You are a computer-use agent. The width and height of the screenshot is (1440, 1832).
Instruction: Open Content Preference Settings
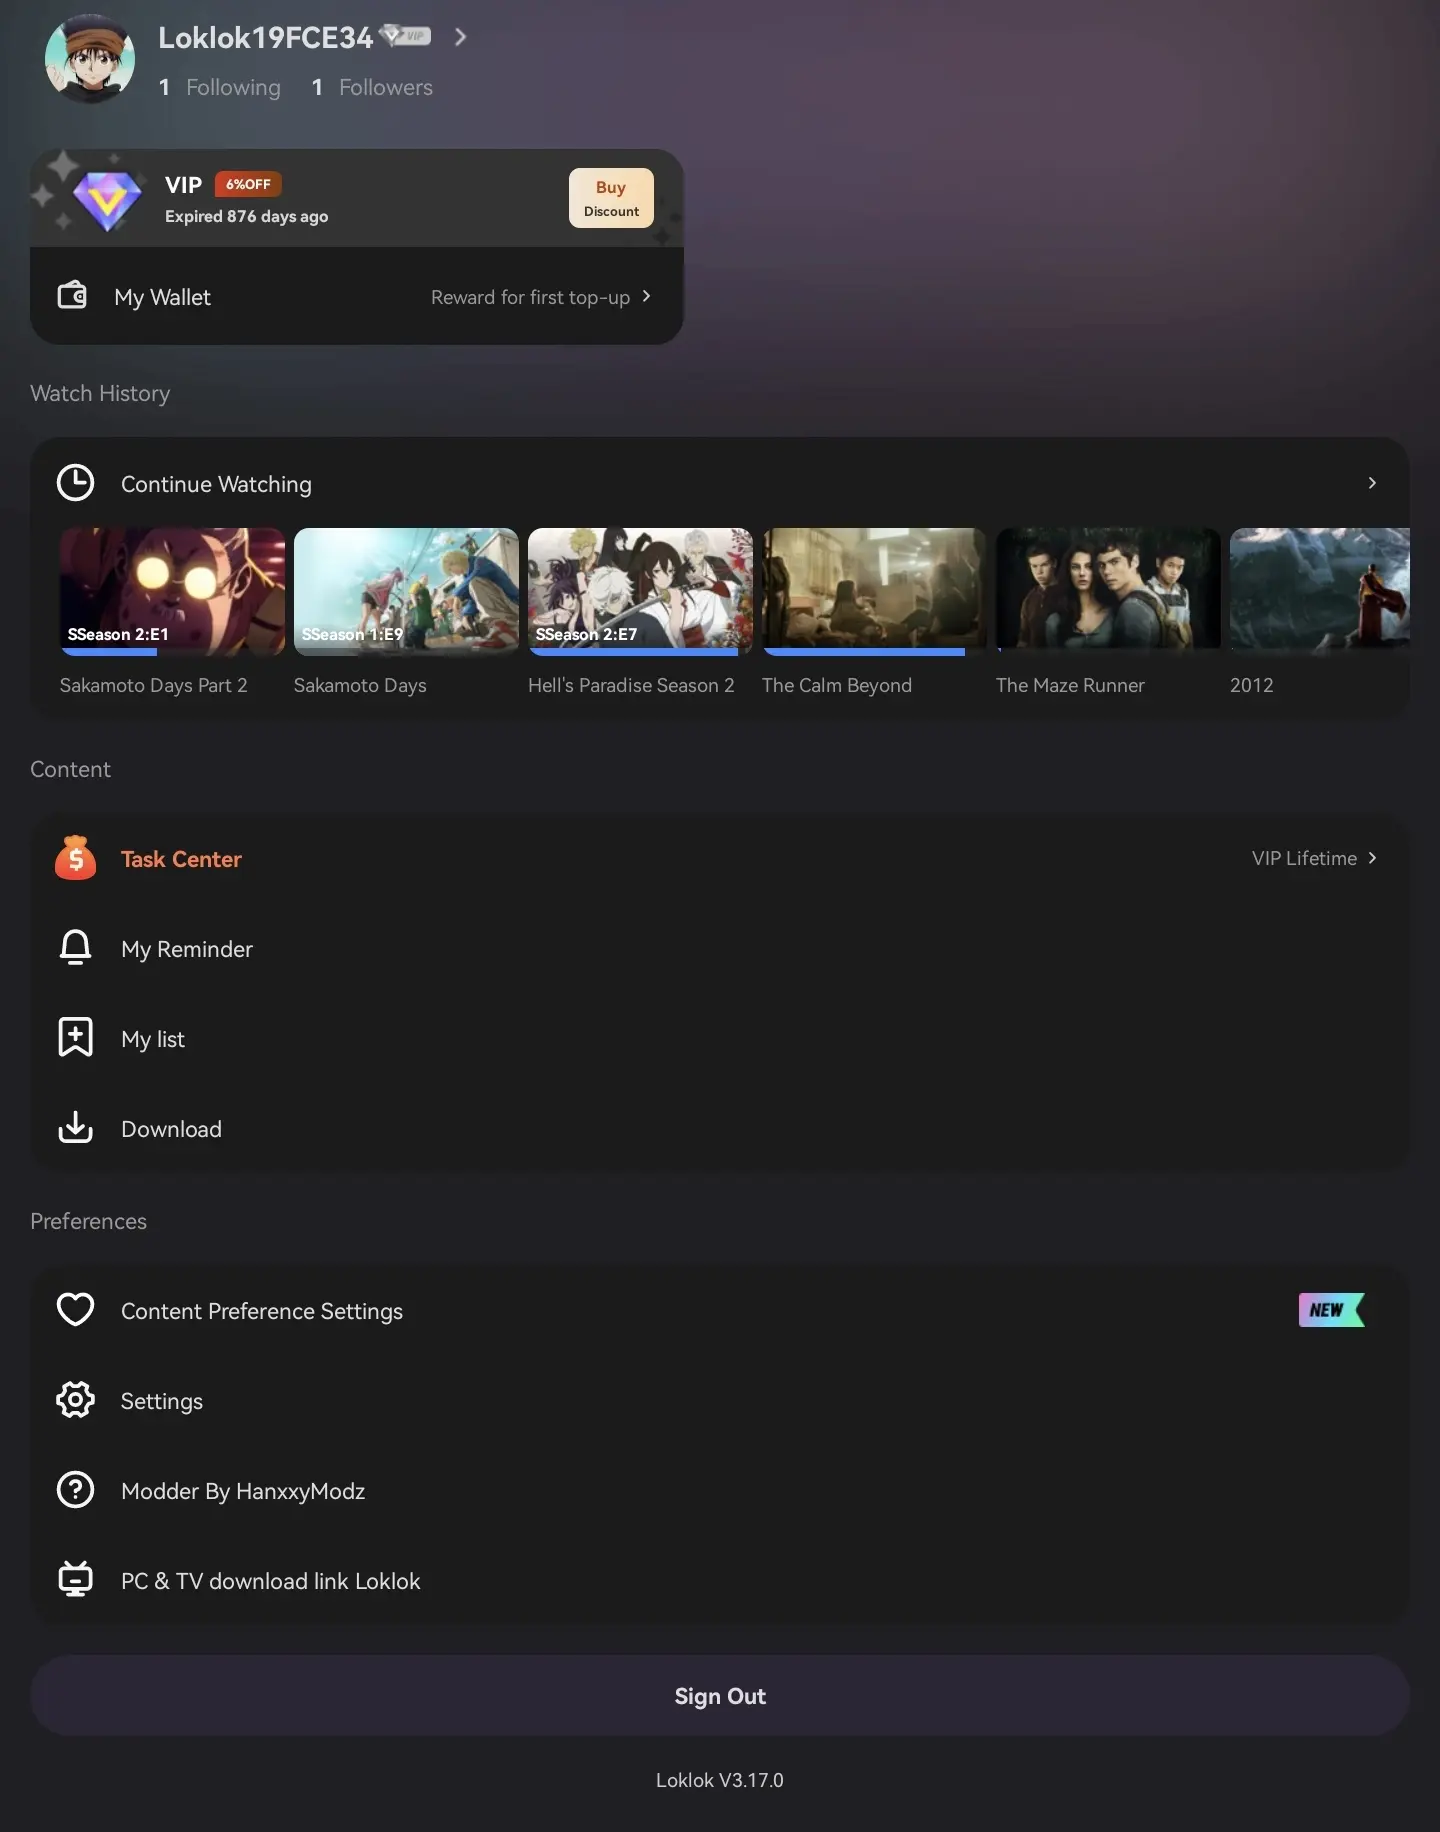coord(720,1310)
